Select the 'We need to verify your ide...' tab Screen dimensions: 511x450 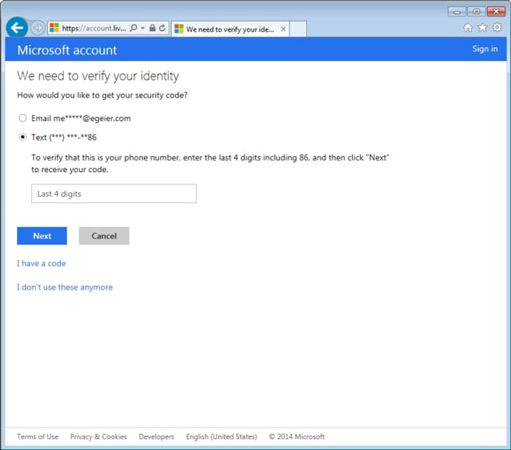[230, 29]
